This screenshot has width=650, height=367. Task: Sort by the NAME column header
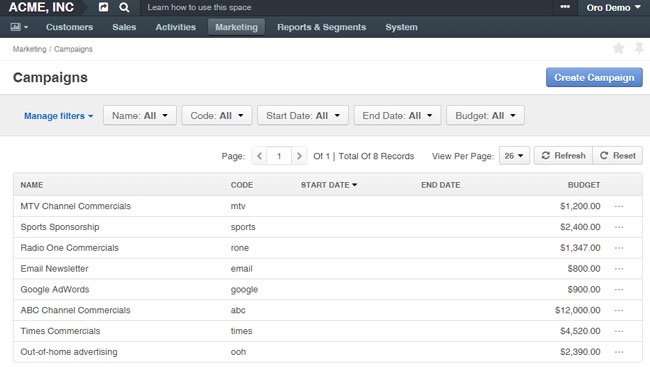[x=32, y=185]
